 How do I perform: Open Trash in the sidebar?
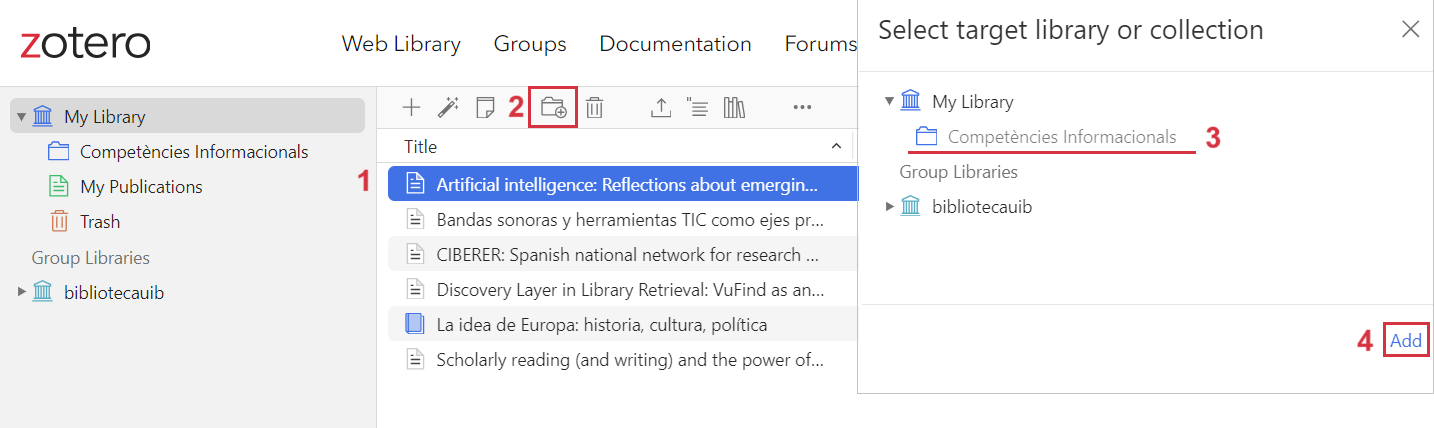(100, 222)
